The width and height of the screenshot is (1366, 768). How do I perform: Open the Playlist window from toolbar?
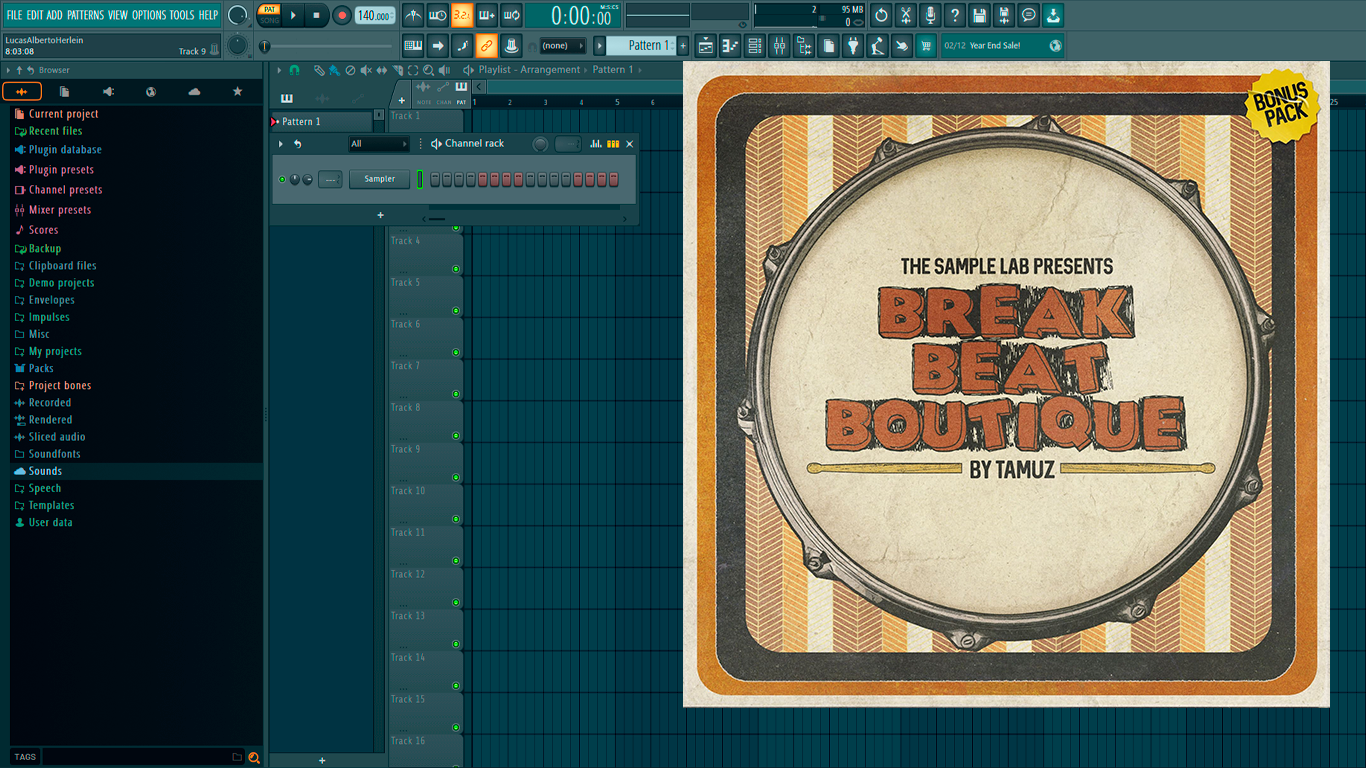click(706, 46)
